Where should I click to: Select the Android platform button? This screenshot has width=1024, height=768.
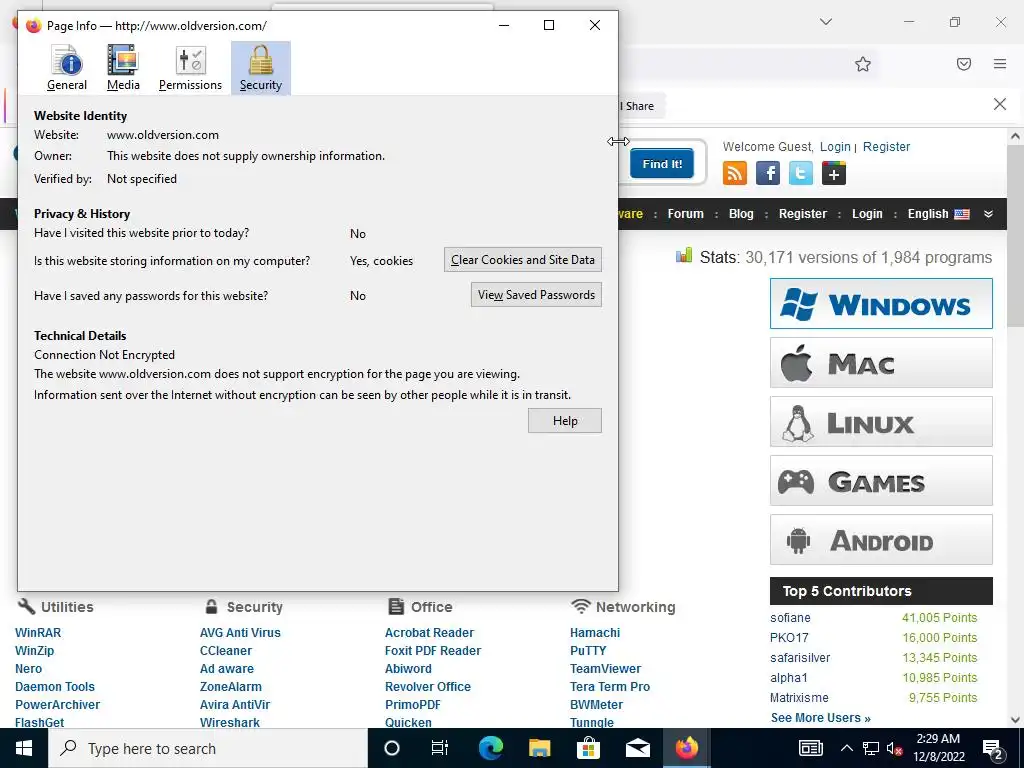point(881,539)
